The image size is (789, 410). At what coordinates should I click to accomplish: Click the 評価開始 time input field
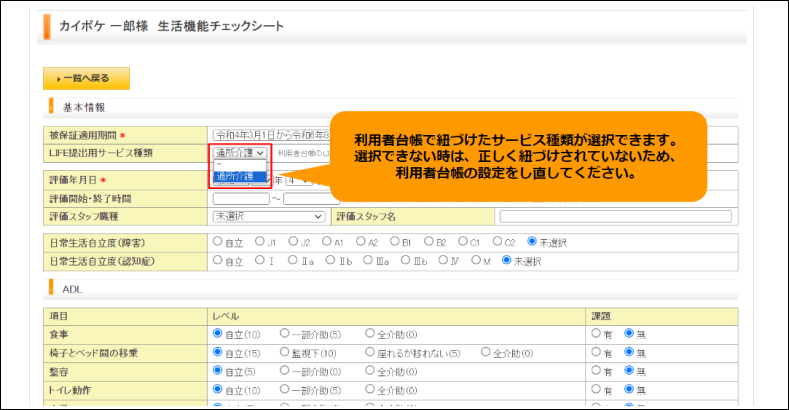[241, 199]
